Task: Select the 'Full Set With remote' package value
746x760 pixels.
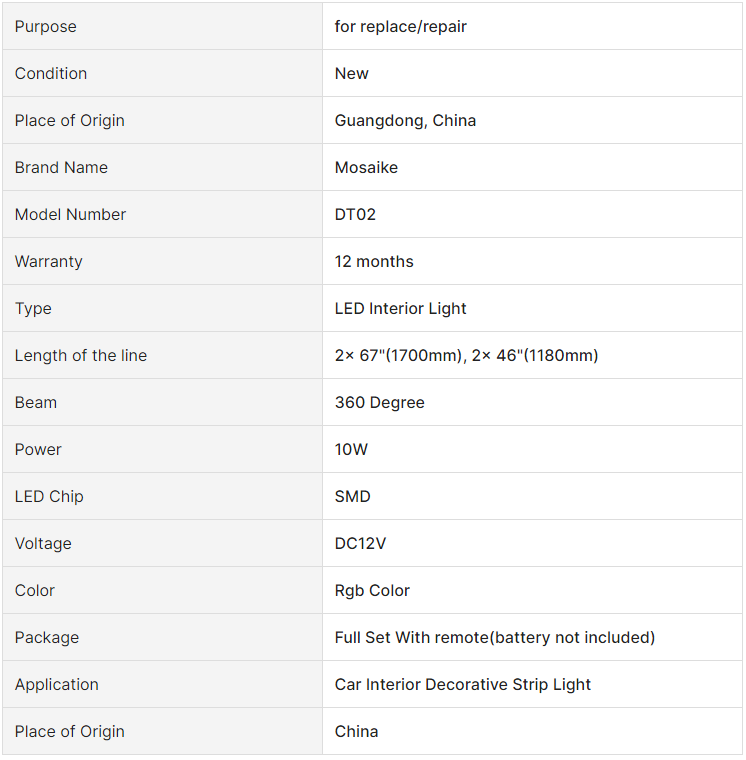Action: pos(494,637)
